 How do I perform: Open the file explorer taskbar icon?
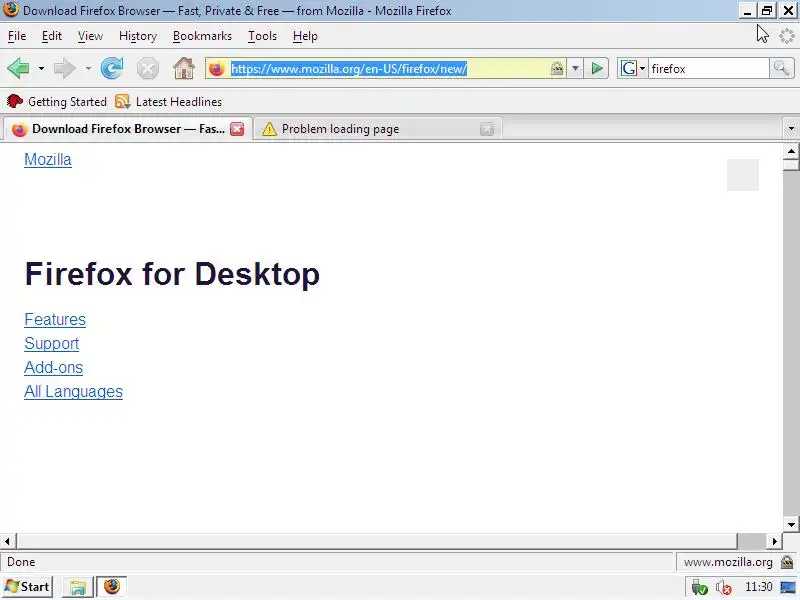coord(78,587)
